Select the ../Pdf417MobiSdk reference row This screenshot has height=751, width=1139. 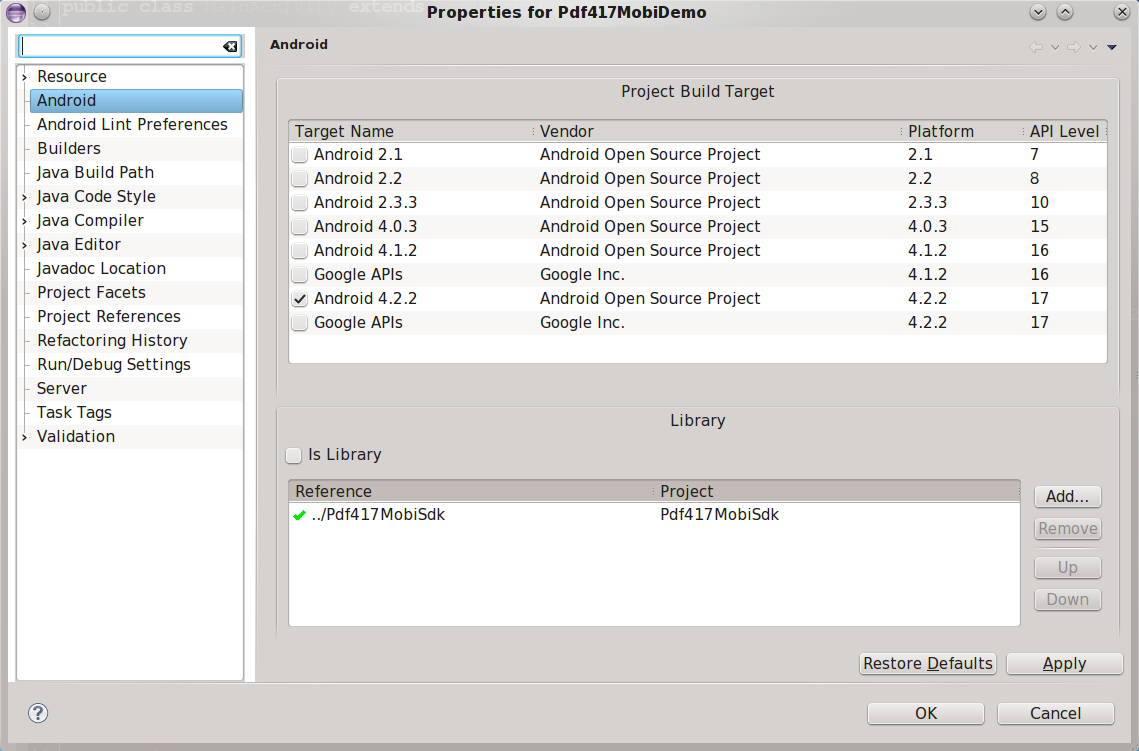(x=654, y=515)
